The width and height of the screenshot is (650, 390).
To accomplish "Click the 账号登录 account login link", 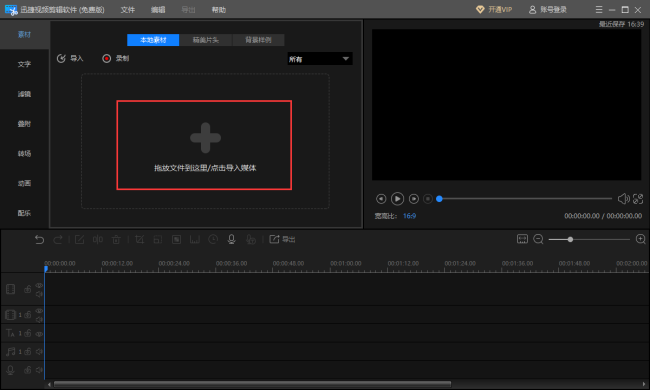I will pyautogui.click(x=548, y=10).
